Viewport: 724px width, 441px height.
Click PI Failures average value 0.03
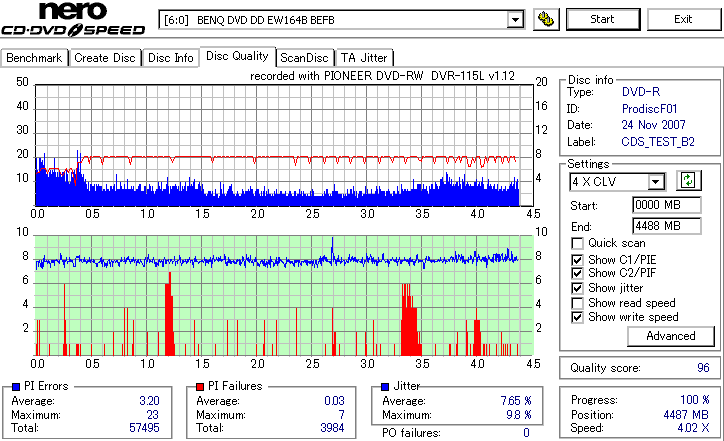tap(334, 401)
